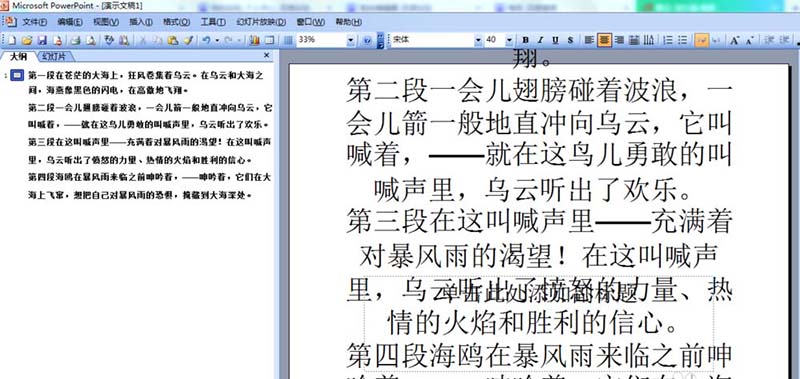Click the Copy icon
800x379 pixels.
(158, 40)
